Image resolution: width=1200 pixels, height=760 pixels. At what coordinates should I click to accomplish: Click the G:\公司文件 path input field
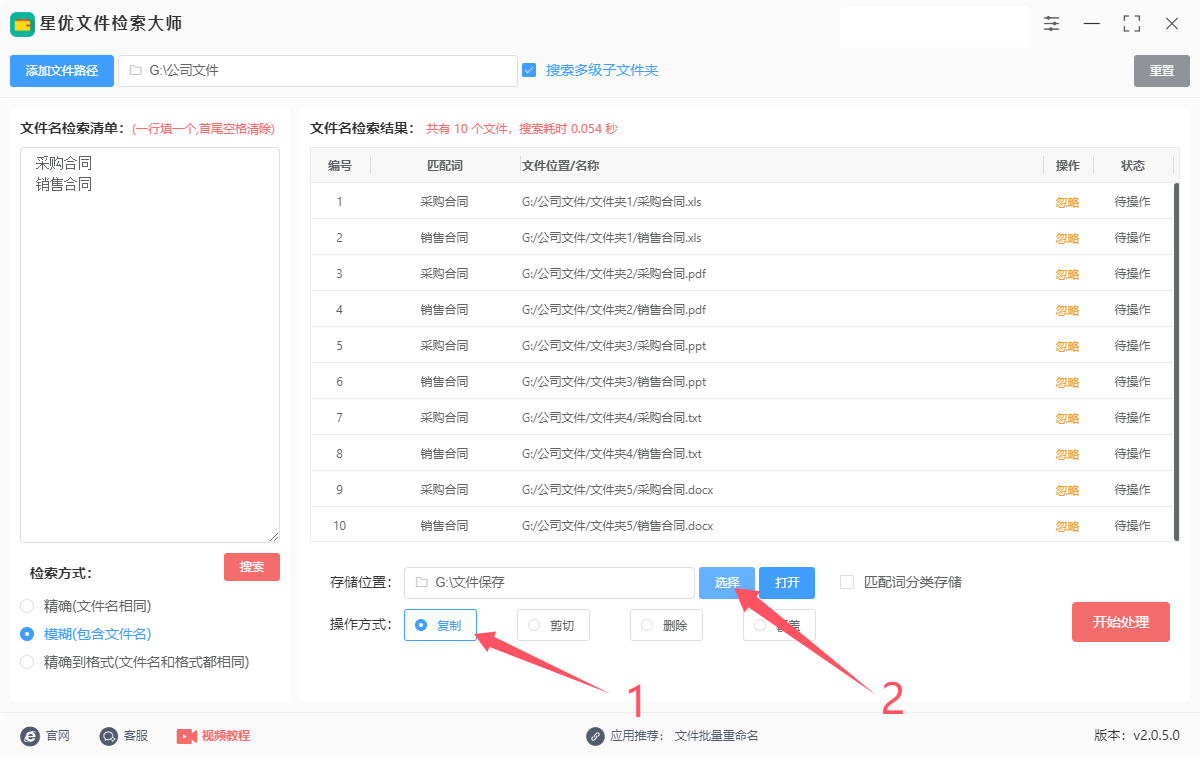pos(318,71)
